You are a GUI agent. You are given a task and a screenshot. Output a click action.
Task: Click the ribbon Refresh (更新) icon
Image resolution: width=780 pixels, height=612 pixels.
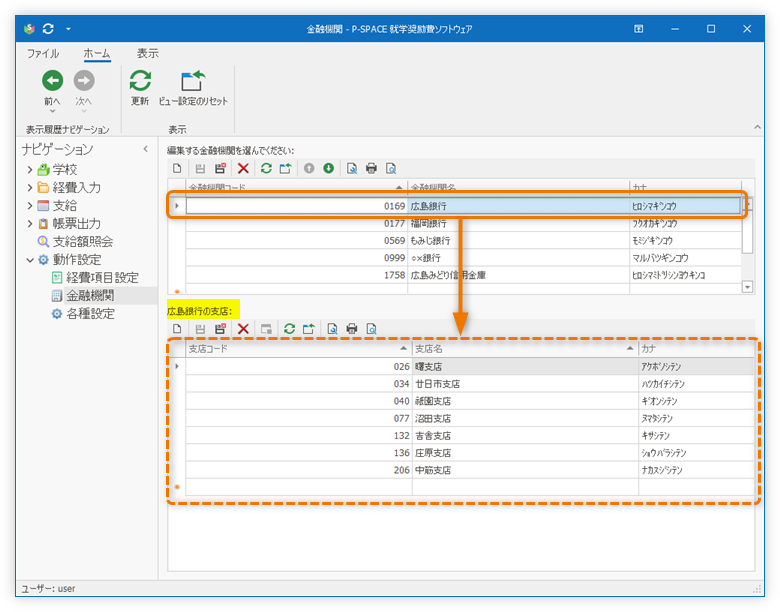click(140, 81)
